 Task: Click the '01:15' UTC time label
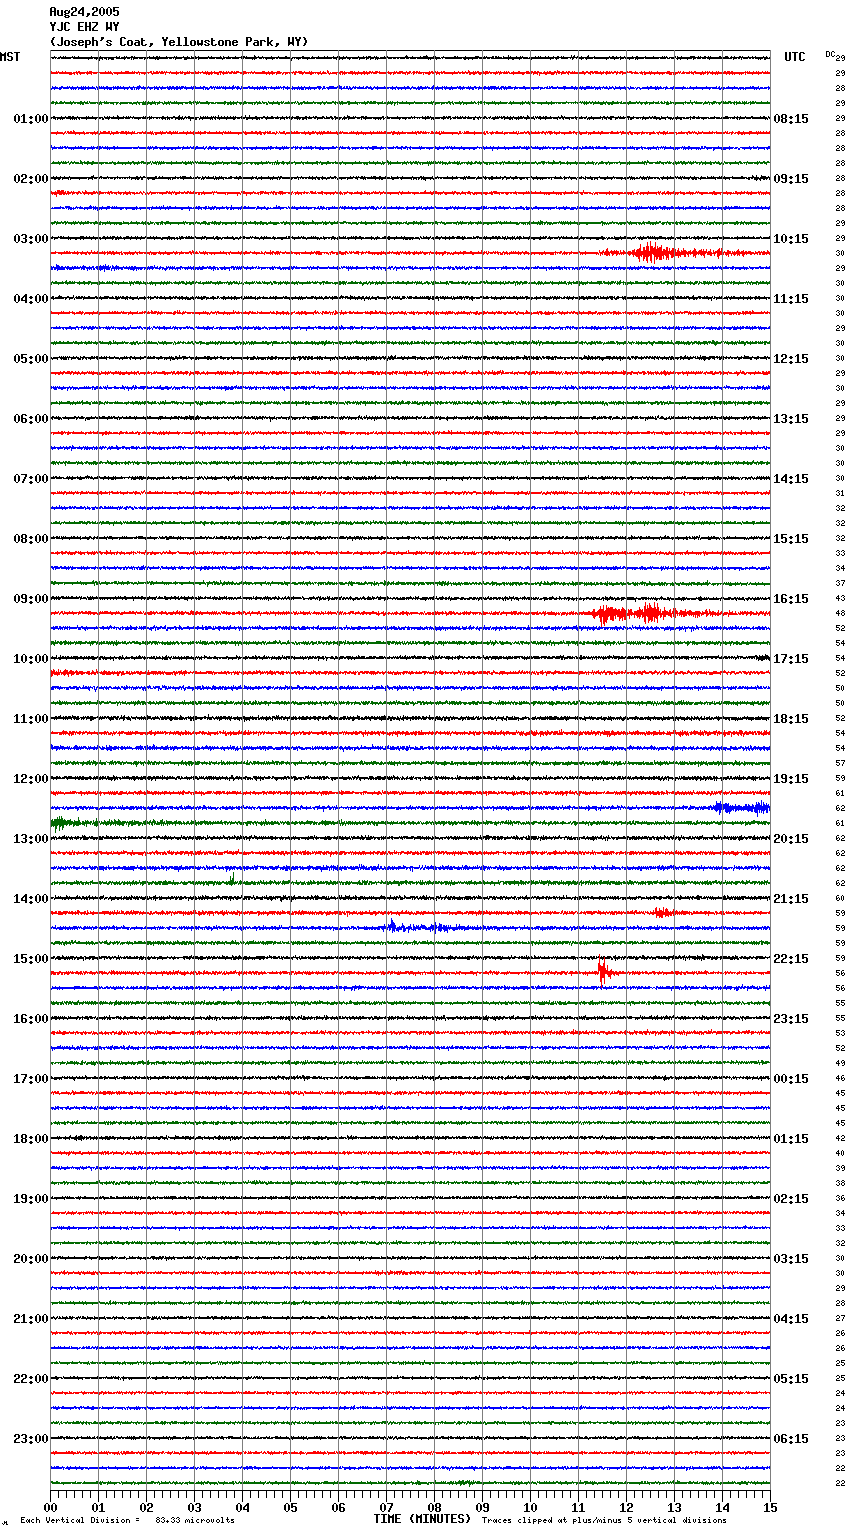(x=791, y=1139)
